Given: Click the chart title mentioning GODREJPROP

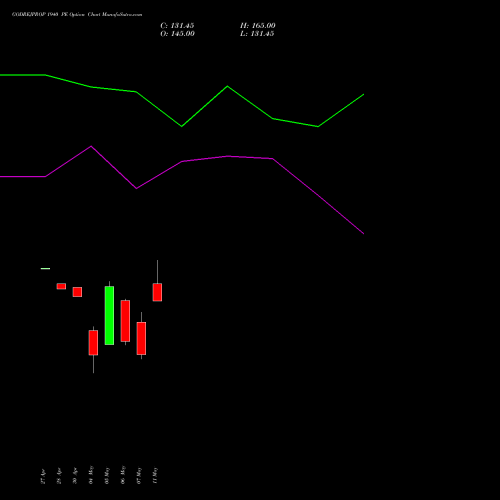Looking at the screenshot, I should click(77, 15).
